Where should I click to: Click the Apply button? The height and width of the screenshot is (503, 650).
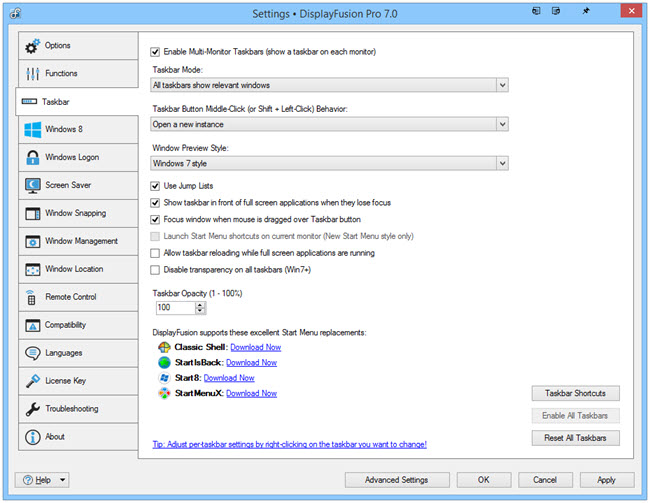pyautogui.click(x=606, y=480)
